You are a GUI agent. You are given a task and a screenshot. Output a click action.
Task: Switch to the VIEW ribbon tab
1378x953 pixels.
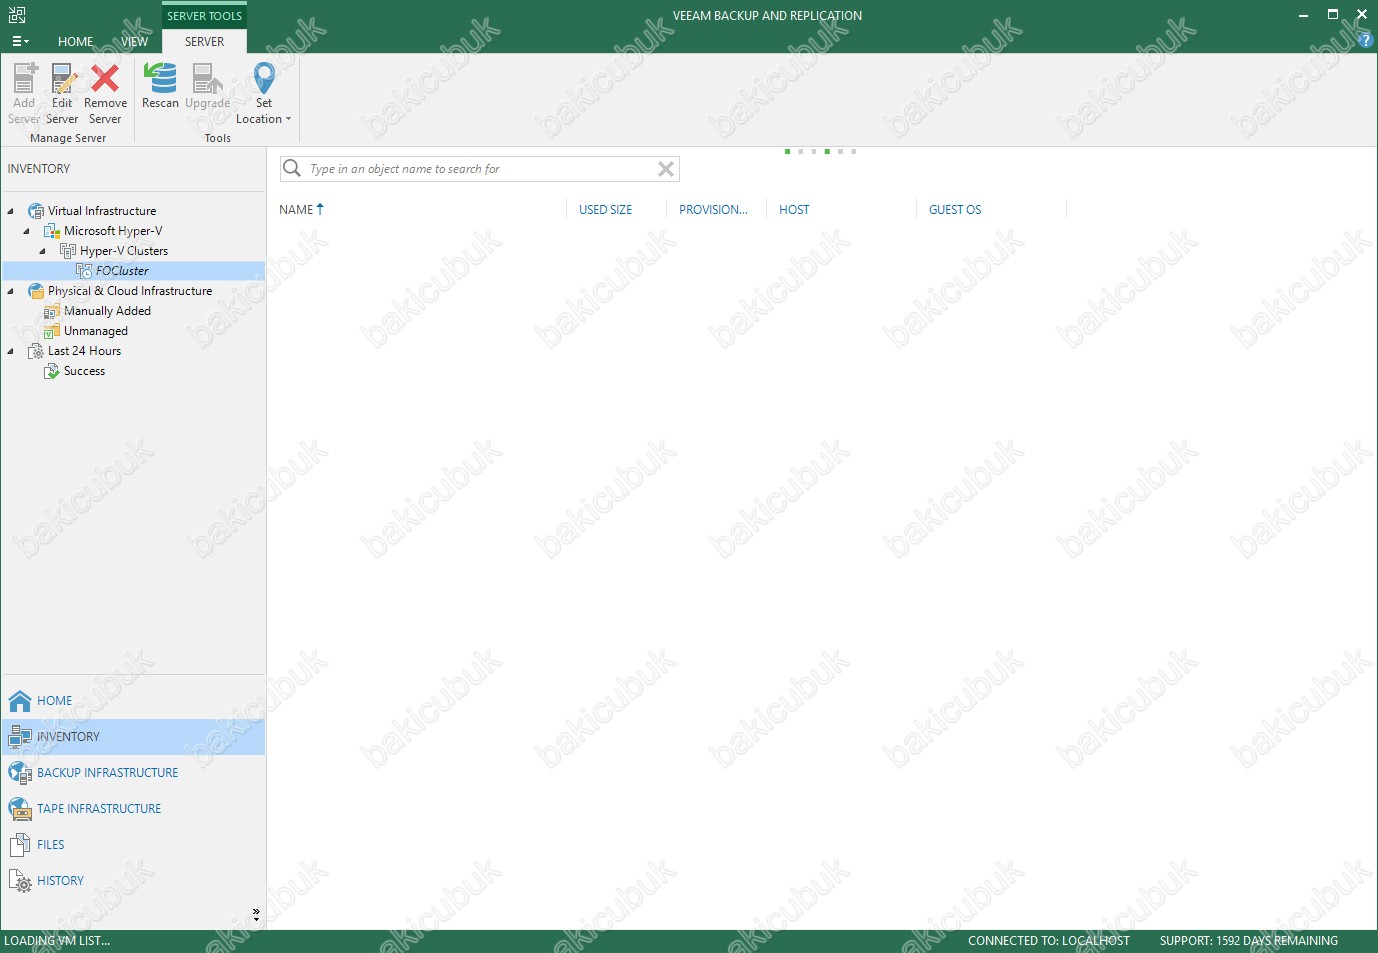point(135,42)
